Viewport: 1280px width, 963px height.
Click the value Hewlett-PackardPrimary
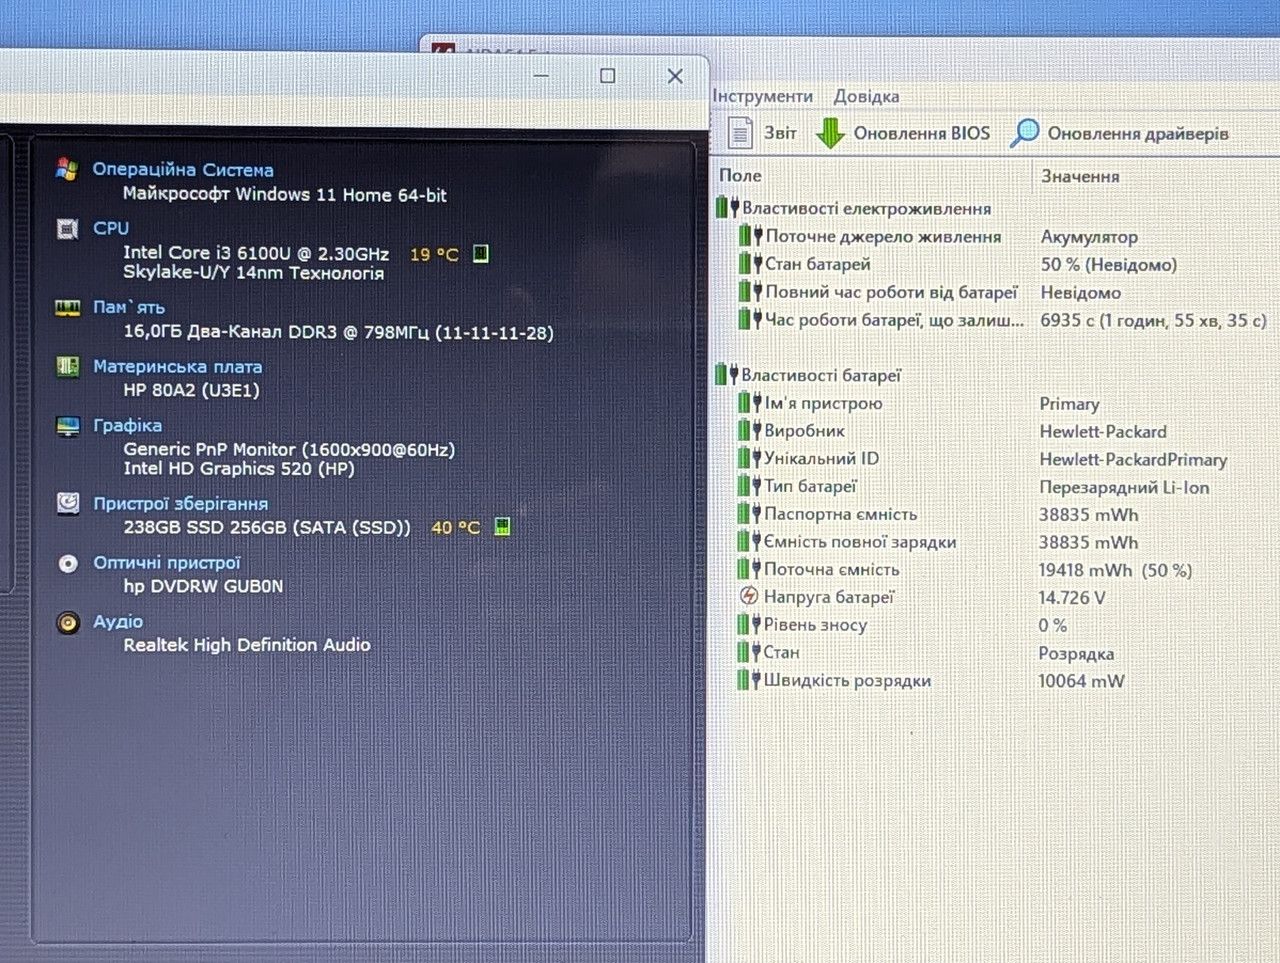(1133, 459)
